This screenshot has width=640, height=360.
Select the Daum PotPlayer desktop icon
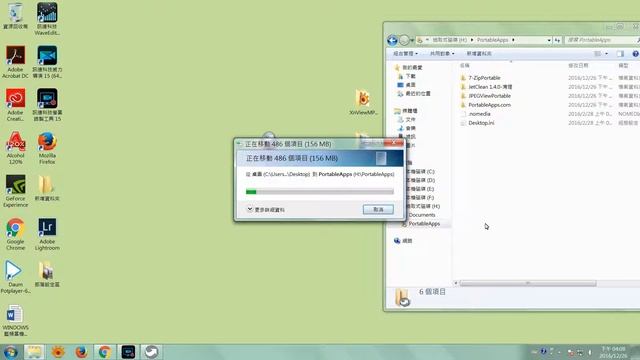coord(16,277)
